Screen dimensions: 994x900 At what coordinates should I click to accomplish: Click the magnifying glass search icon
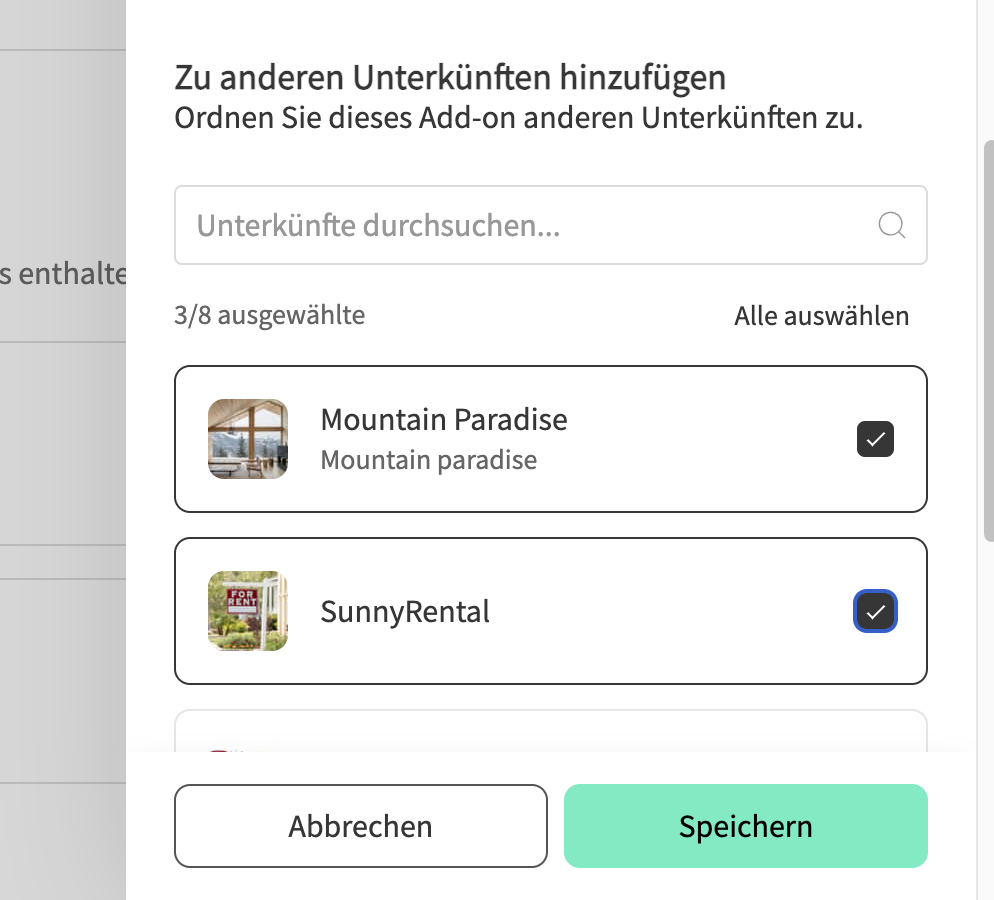click(891, 225)
